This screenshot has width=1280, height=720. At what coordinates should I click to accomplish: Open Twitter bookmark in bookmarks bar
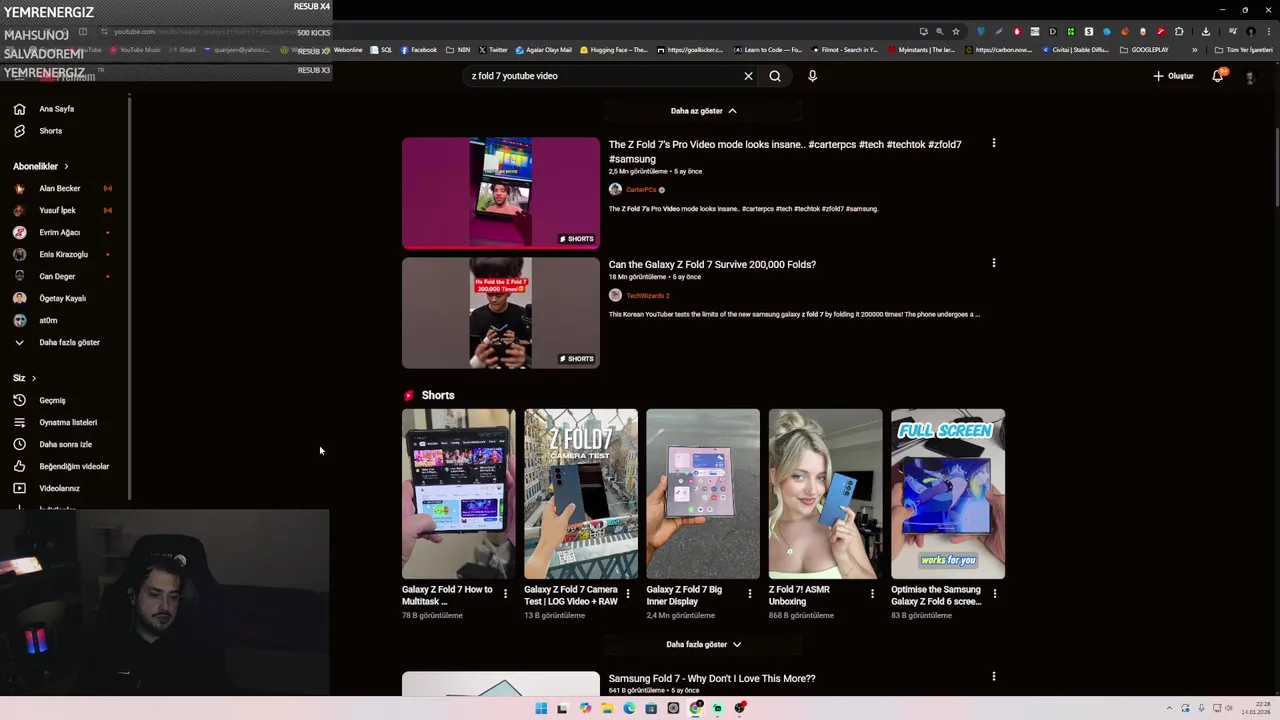(493, 50)
